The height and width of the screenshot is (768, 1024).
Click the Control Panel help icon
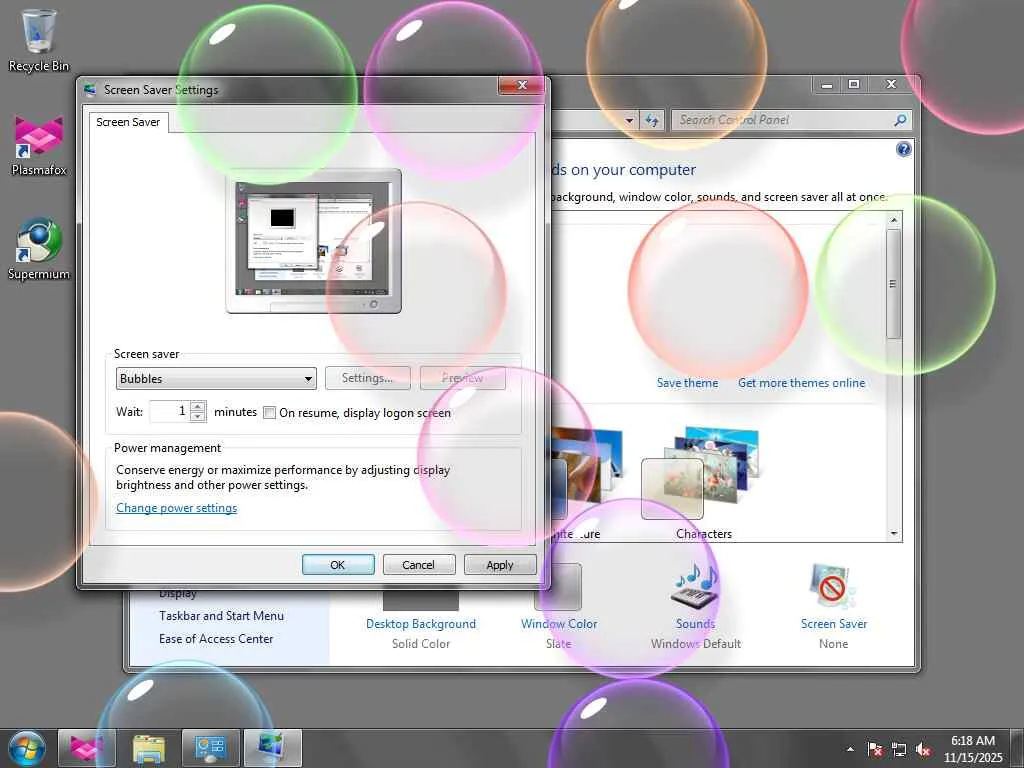(903, 150)
